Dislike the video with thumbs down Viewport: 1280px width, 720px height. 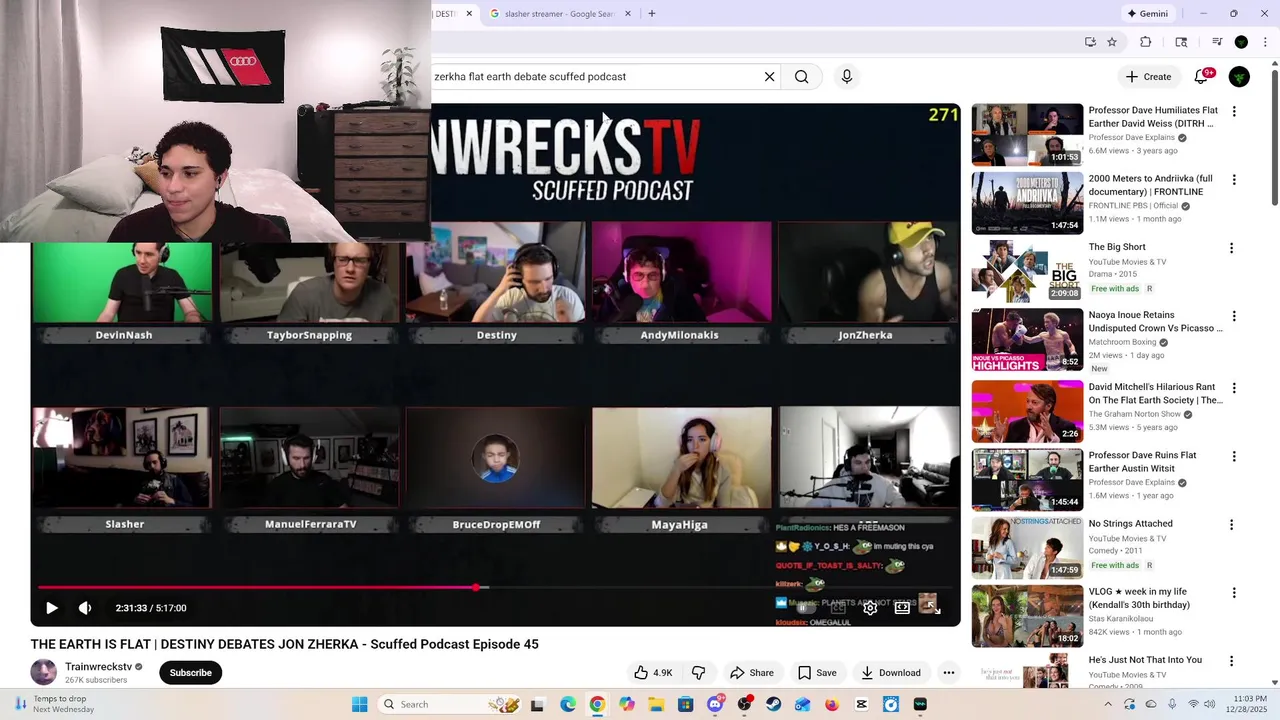(698, 673)
